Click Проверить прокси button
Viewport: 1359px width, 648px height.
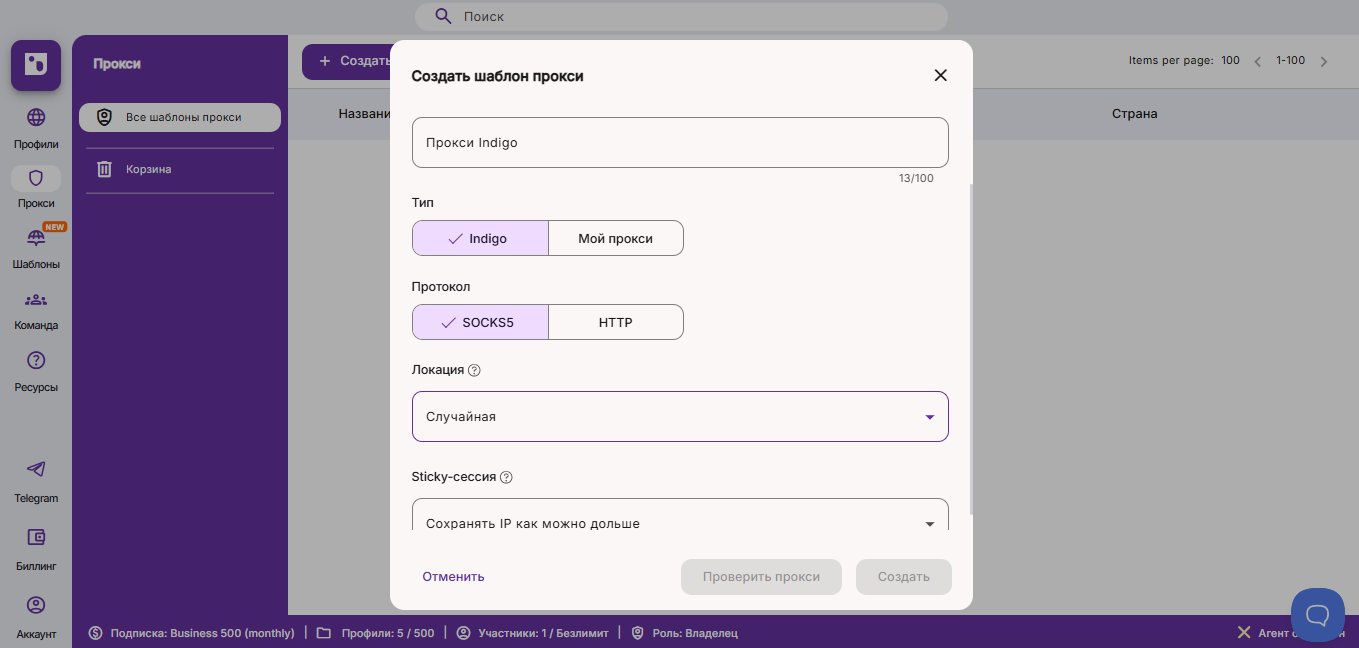pyautogui.click(x=761, y=577)
